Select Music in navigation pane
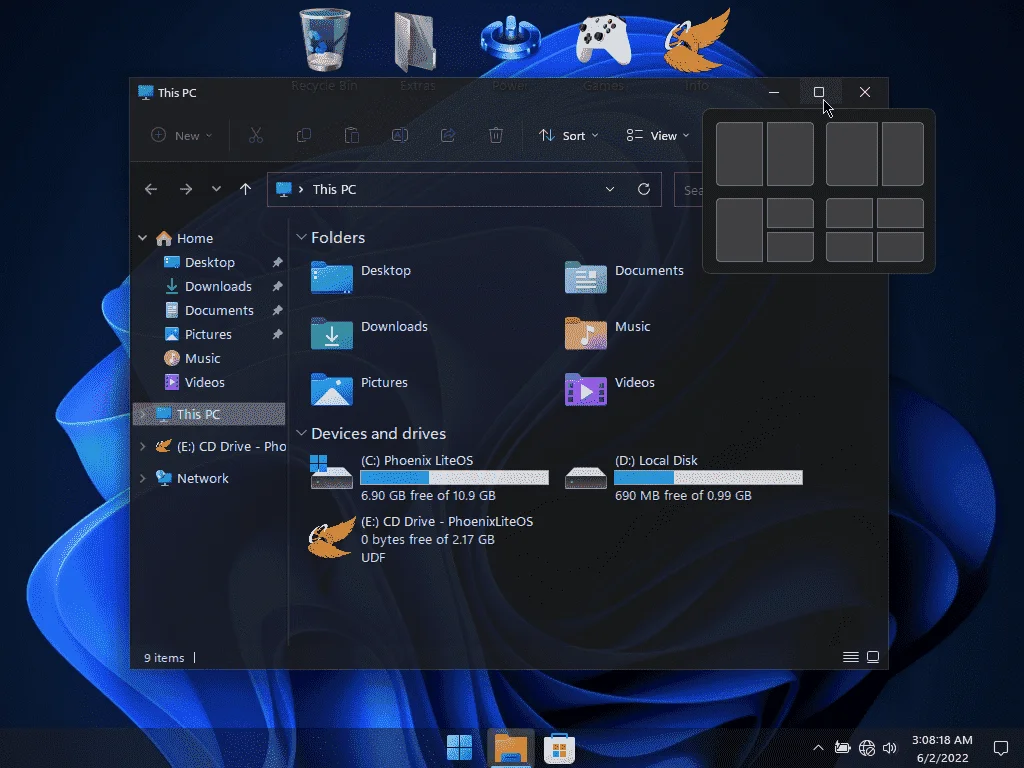 [x=202, y=359]
